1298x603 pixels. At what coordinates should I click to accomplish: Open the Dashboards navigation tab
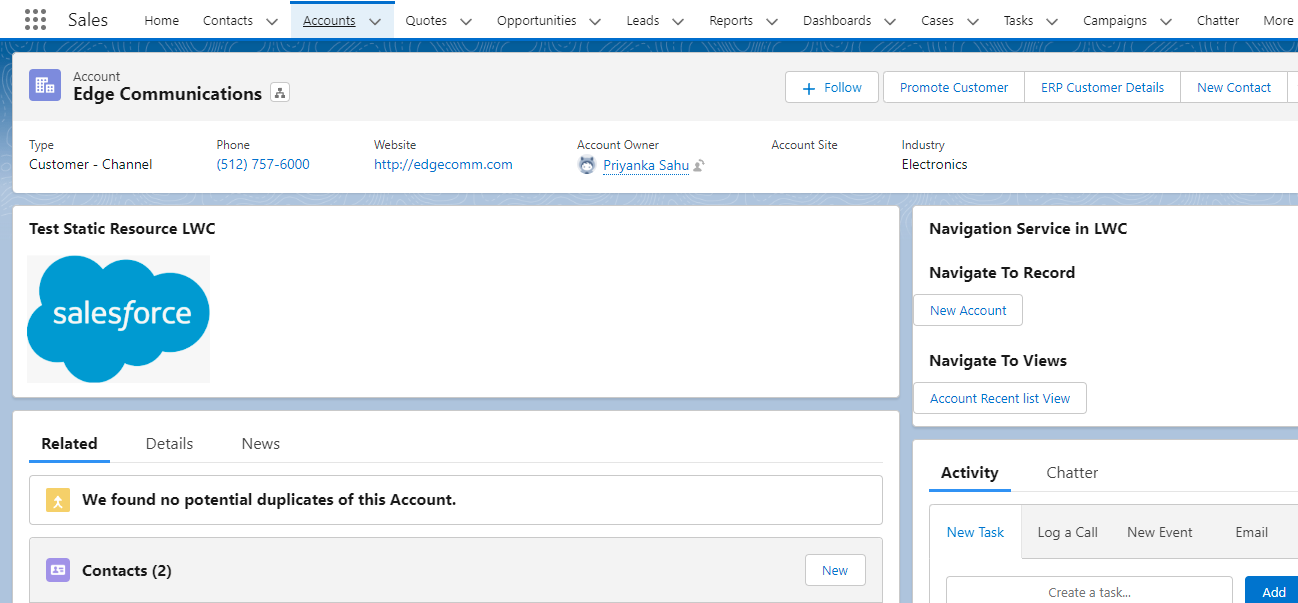[x=837, y=20]
